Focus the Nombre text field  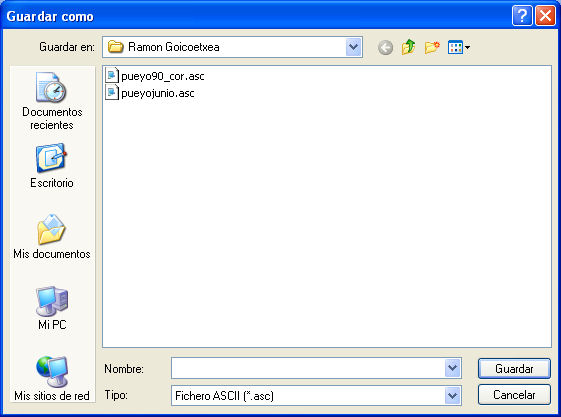[x=308, y=368]
